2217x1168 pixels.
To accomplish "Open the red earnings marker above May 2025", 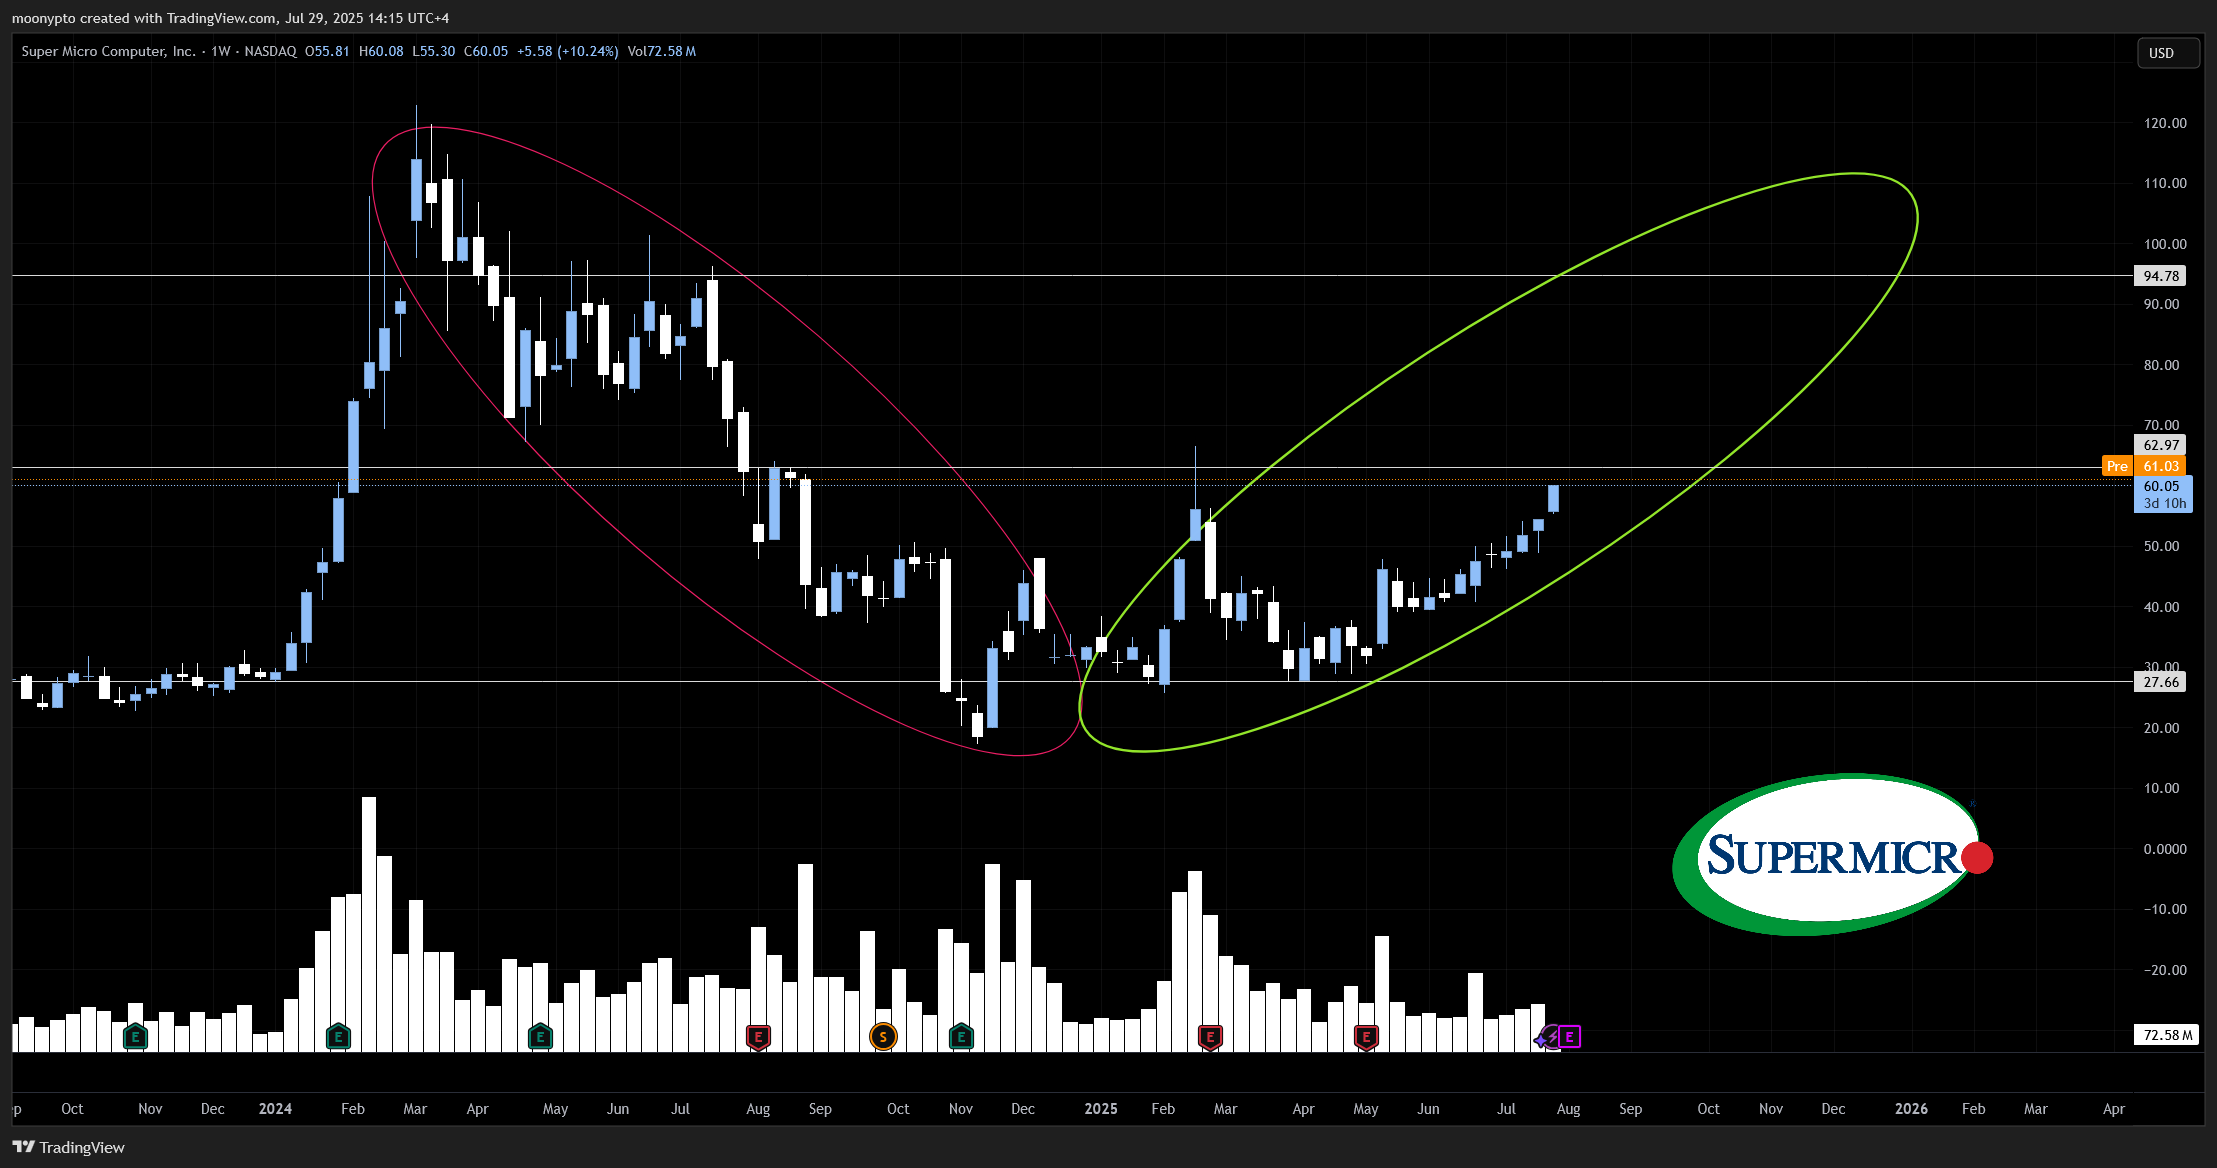I will coord(1366,1037).
